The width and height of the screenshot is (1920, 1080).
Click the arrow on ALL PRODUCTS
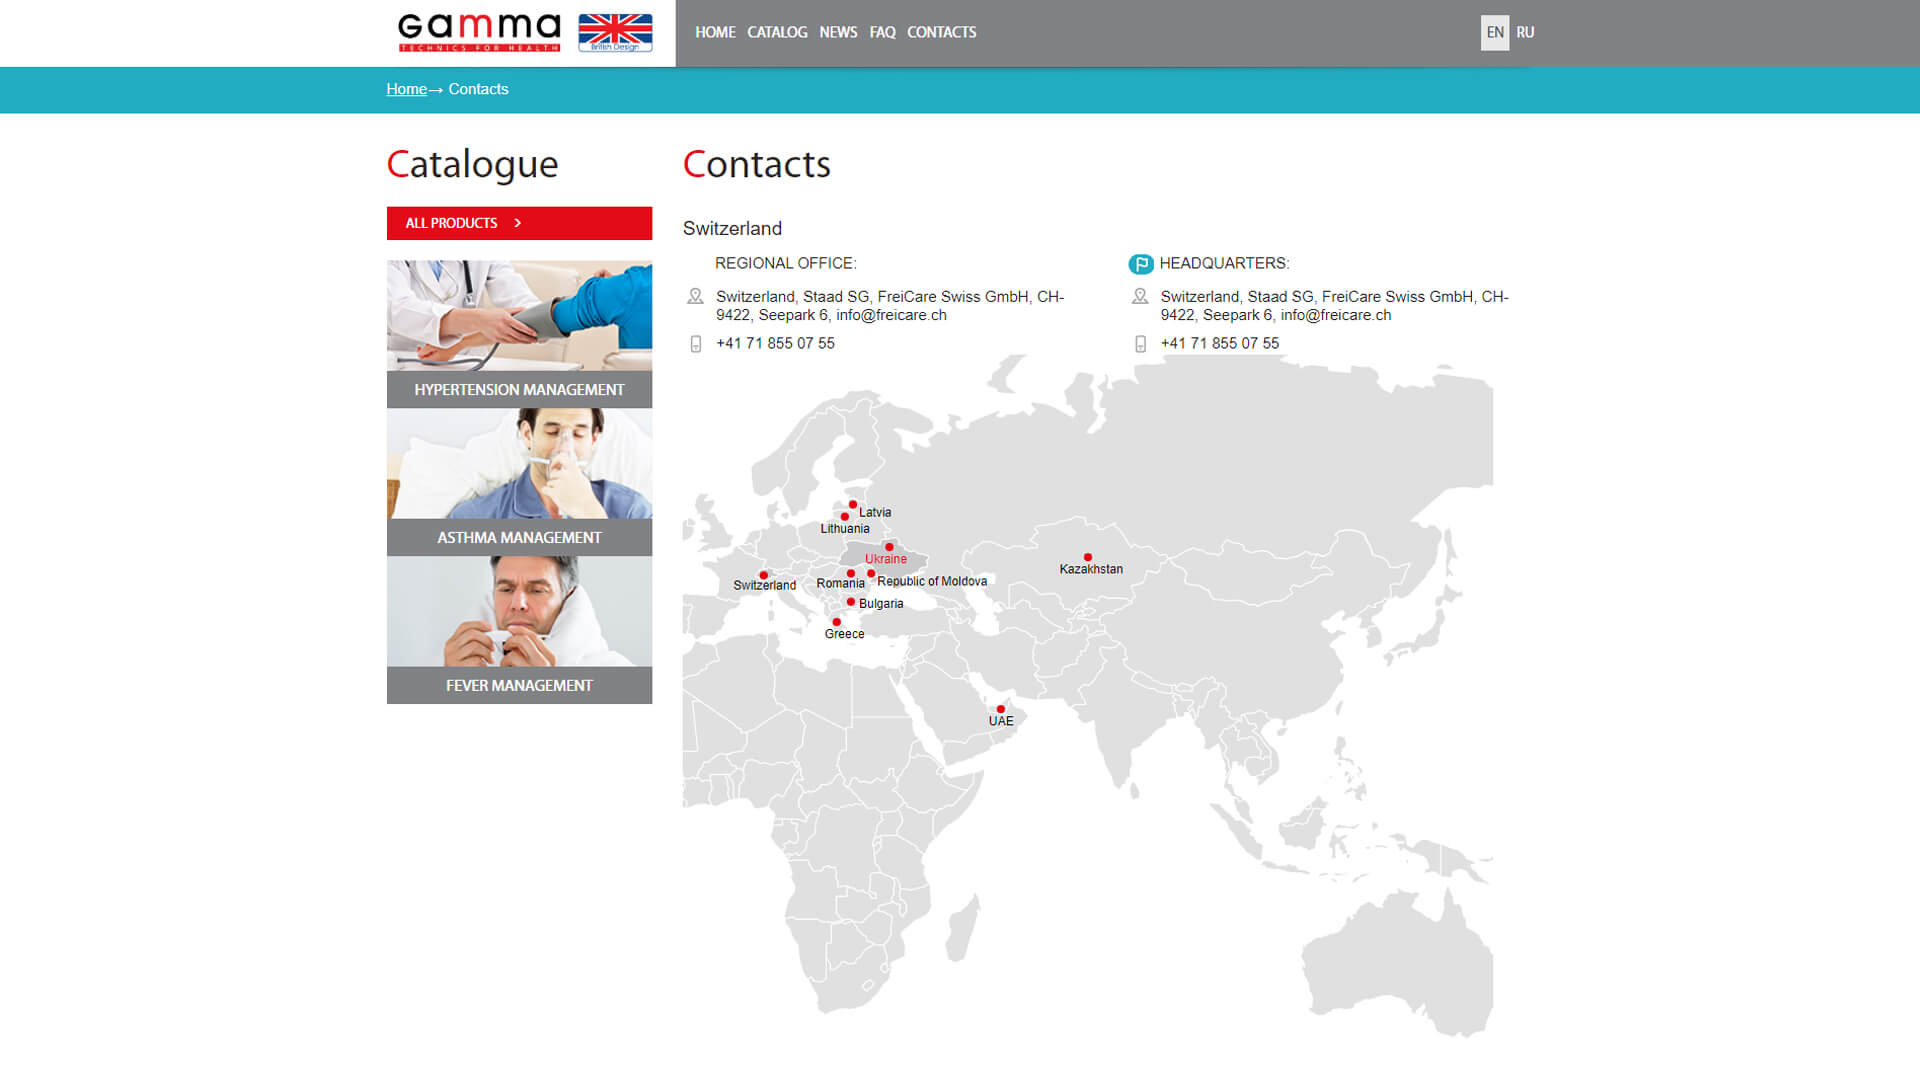pos(517,223)
